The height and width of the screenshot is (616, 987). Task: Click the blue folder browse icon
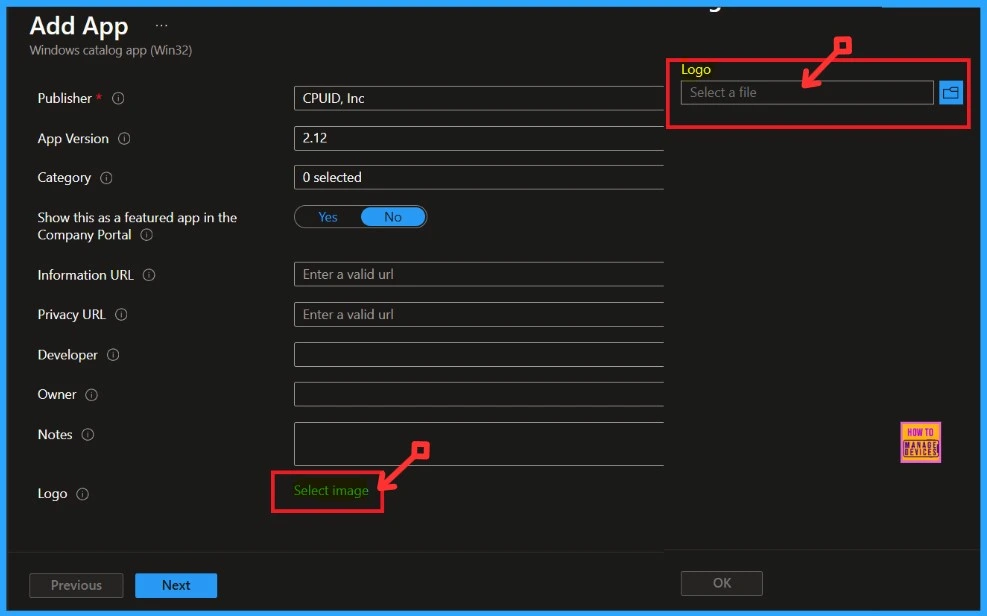tap(950, 92)
